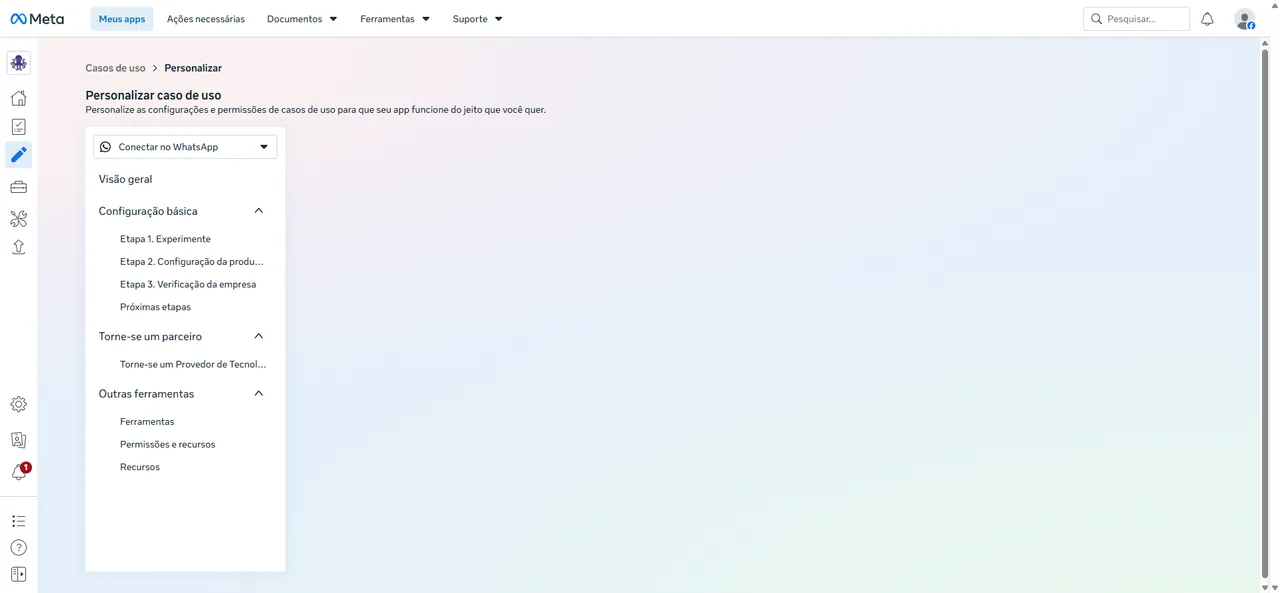This screenshot has width=1280, height=593.
Task: Open notifications bell in top bar
Action: [1207, 19]
